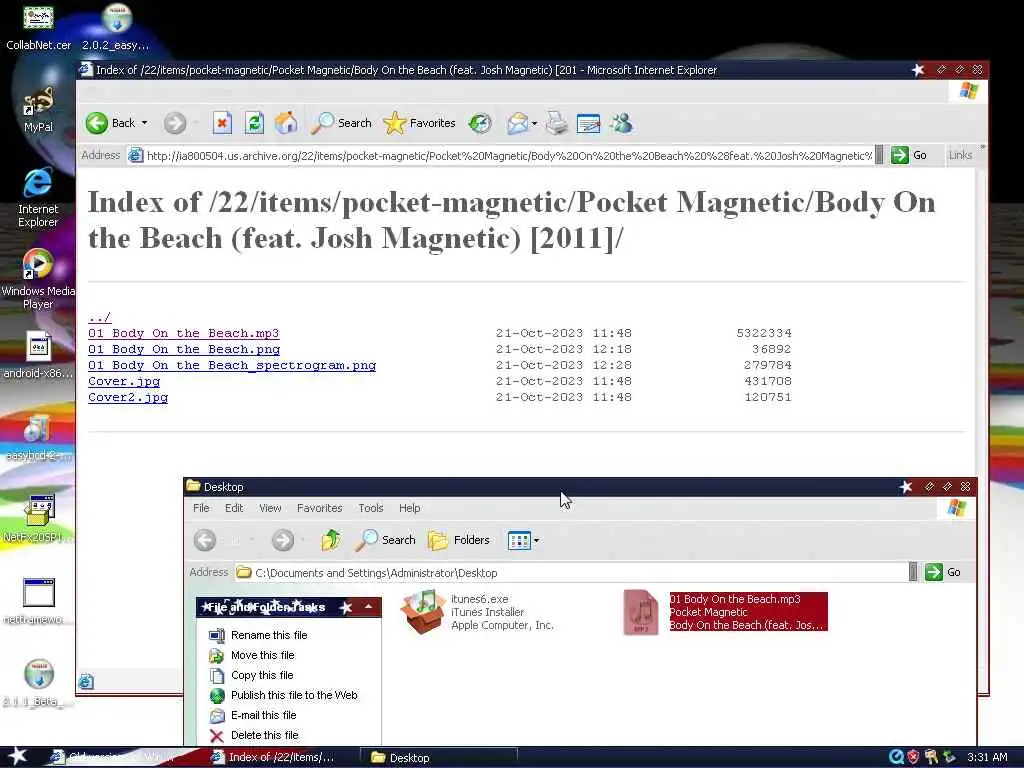Screen dimensions: 1024x768
Task: Click the Desktop window address path field
Action: pyautogui.click(x=571, y=573)
